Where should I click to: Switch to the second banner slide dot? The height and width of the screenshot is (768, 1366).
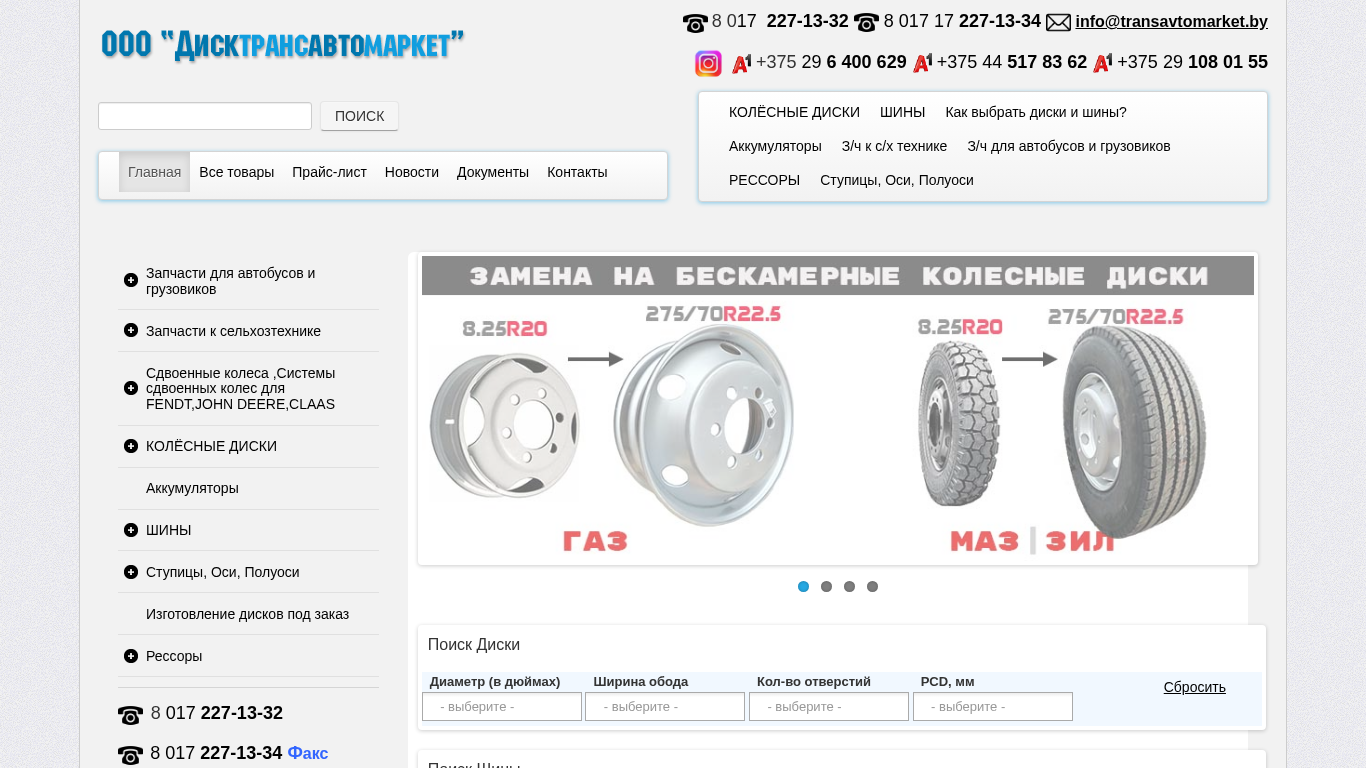click(x=826, y=587)
